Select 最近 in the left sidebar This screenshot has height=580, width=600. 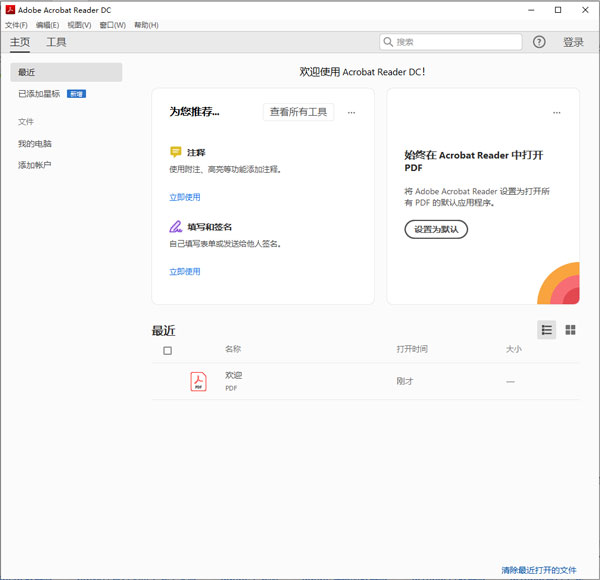coord(66,72)
